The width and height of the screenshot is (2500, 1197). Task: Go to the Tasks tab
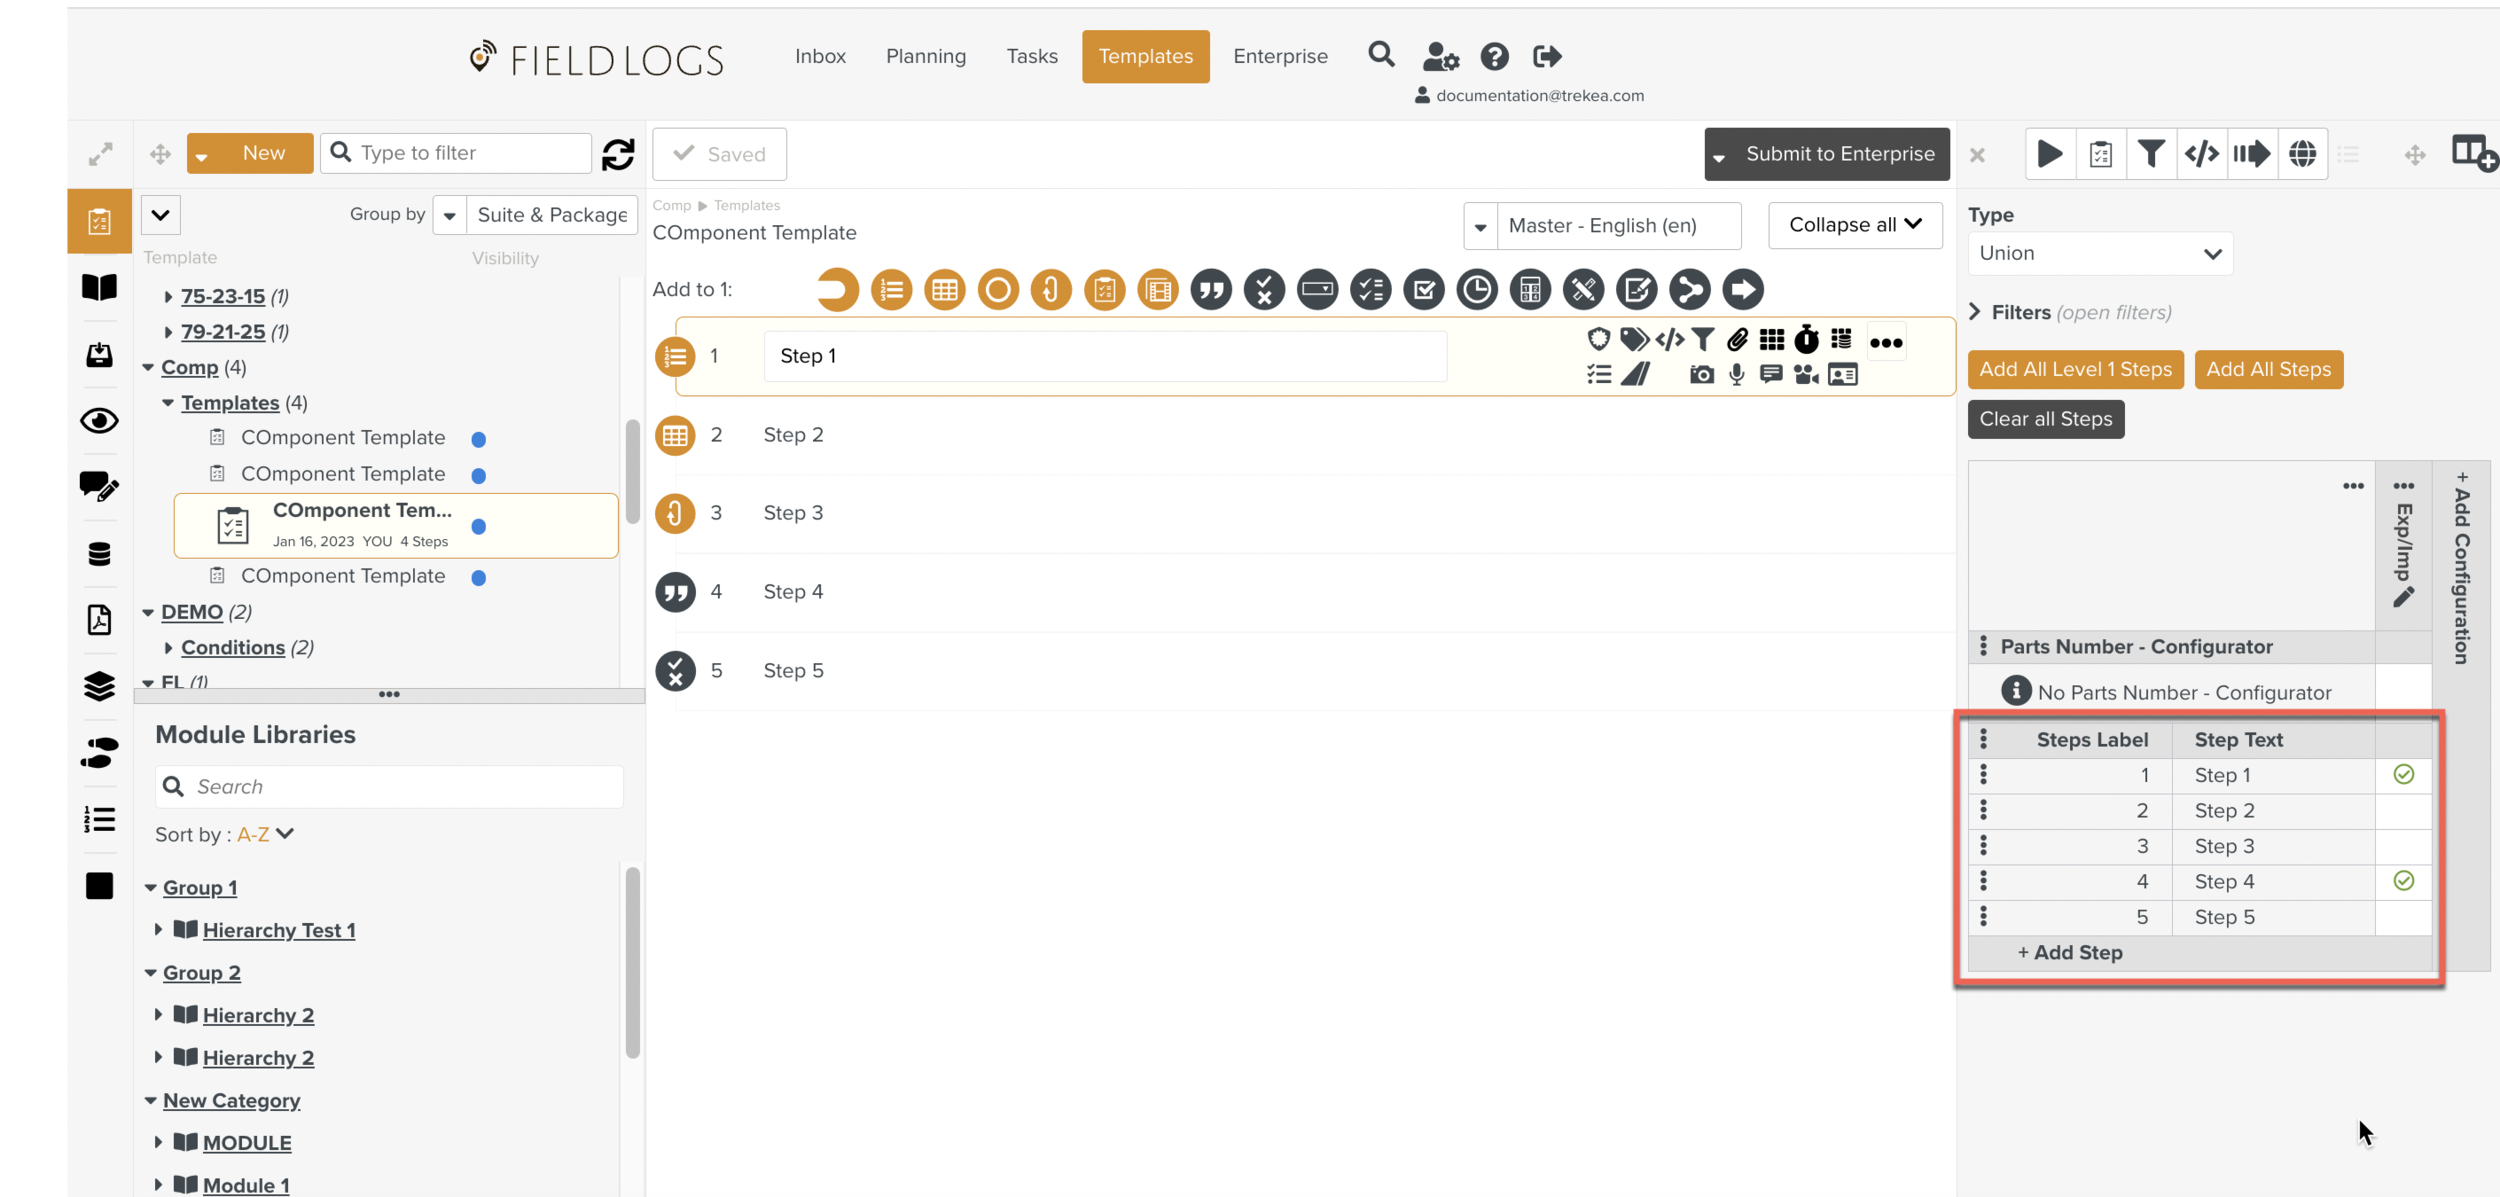1032,56
